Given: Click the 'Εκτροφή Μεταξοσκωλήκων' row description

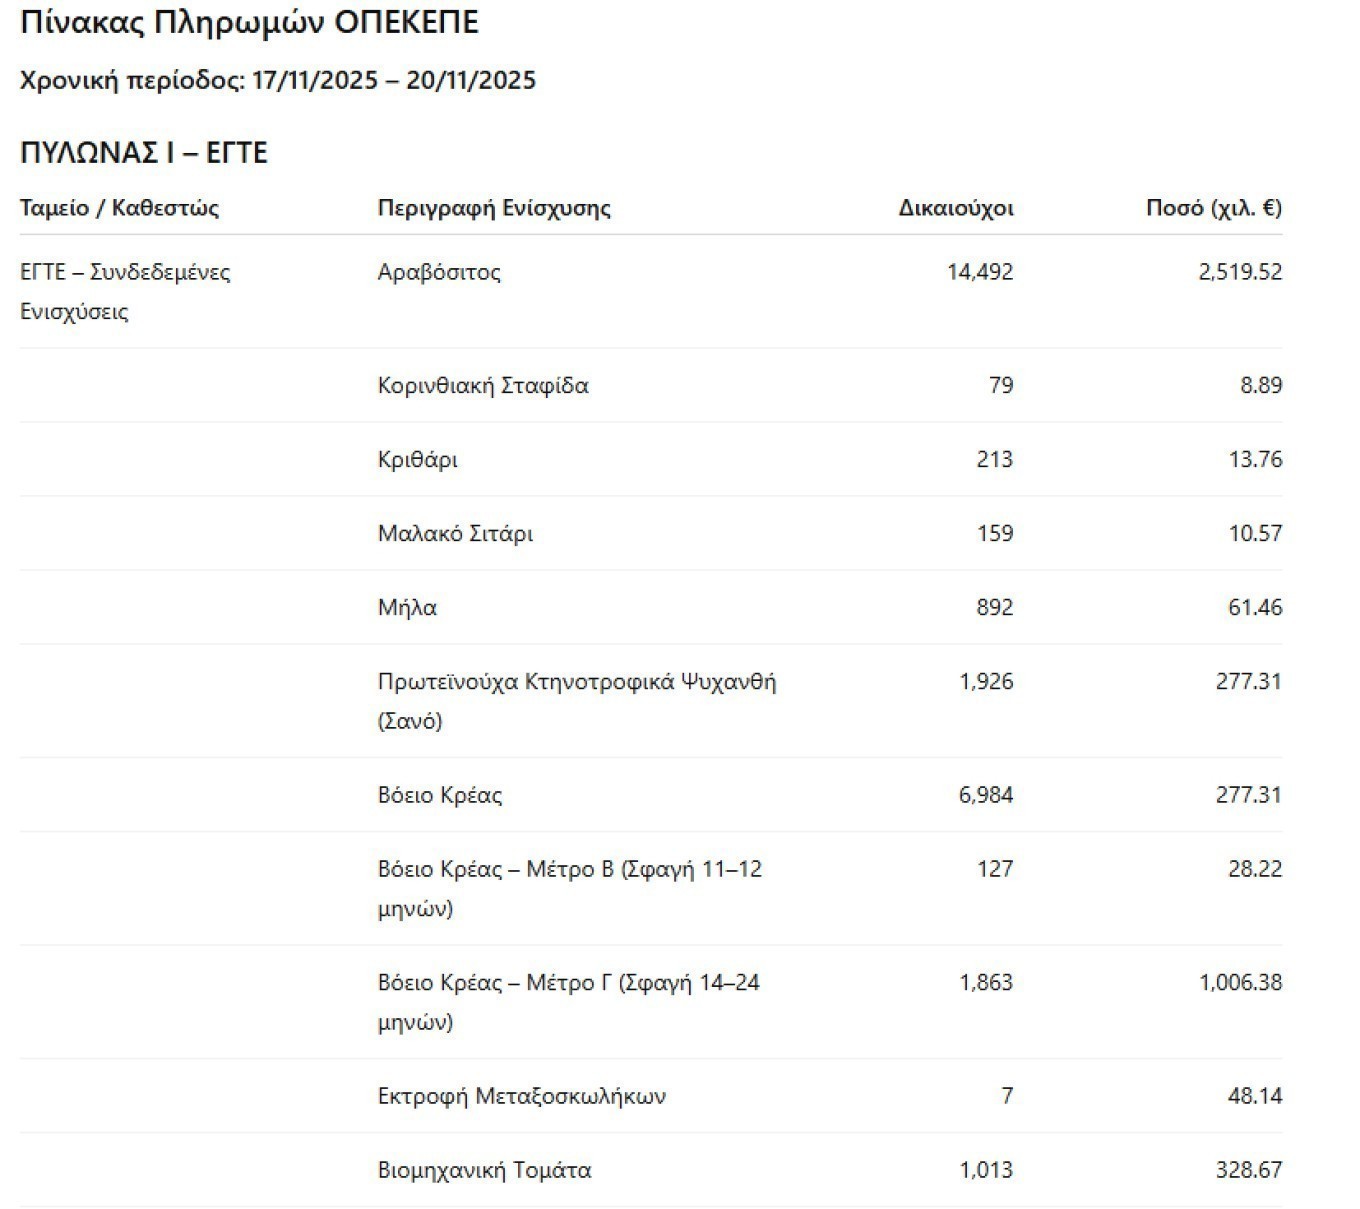Looking at the screenshot, I should click(521, 1096).
